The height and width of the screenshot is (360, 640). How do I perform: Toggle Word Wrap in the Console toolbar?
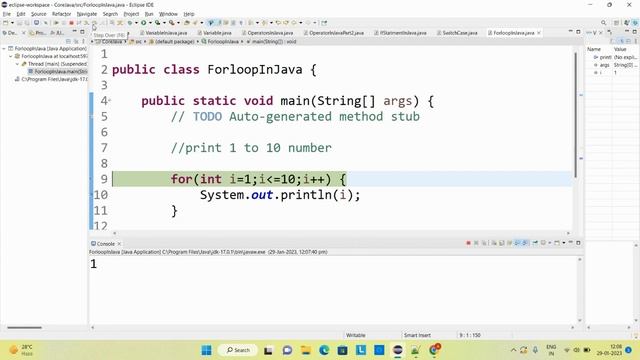pyautogui.click(x=509, y=243)
